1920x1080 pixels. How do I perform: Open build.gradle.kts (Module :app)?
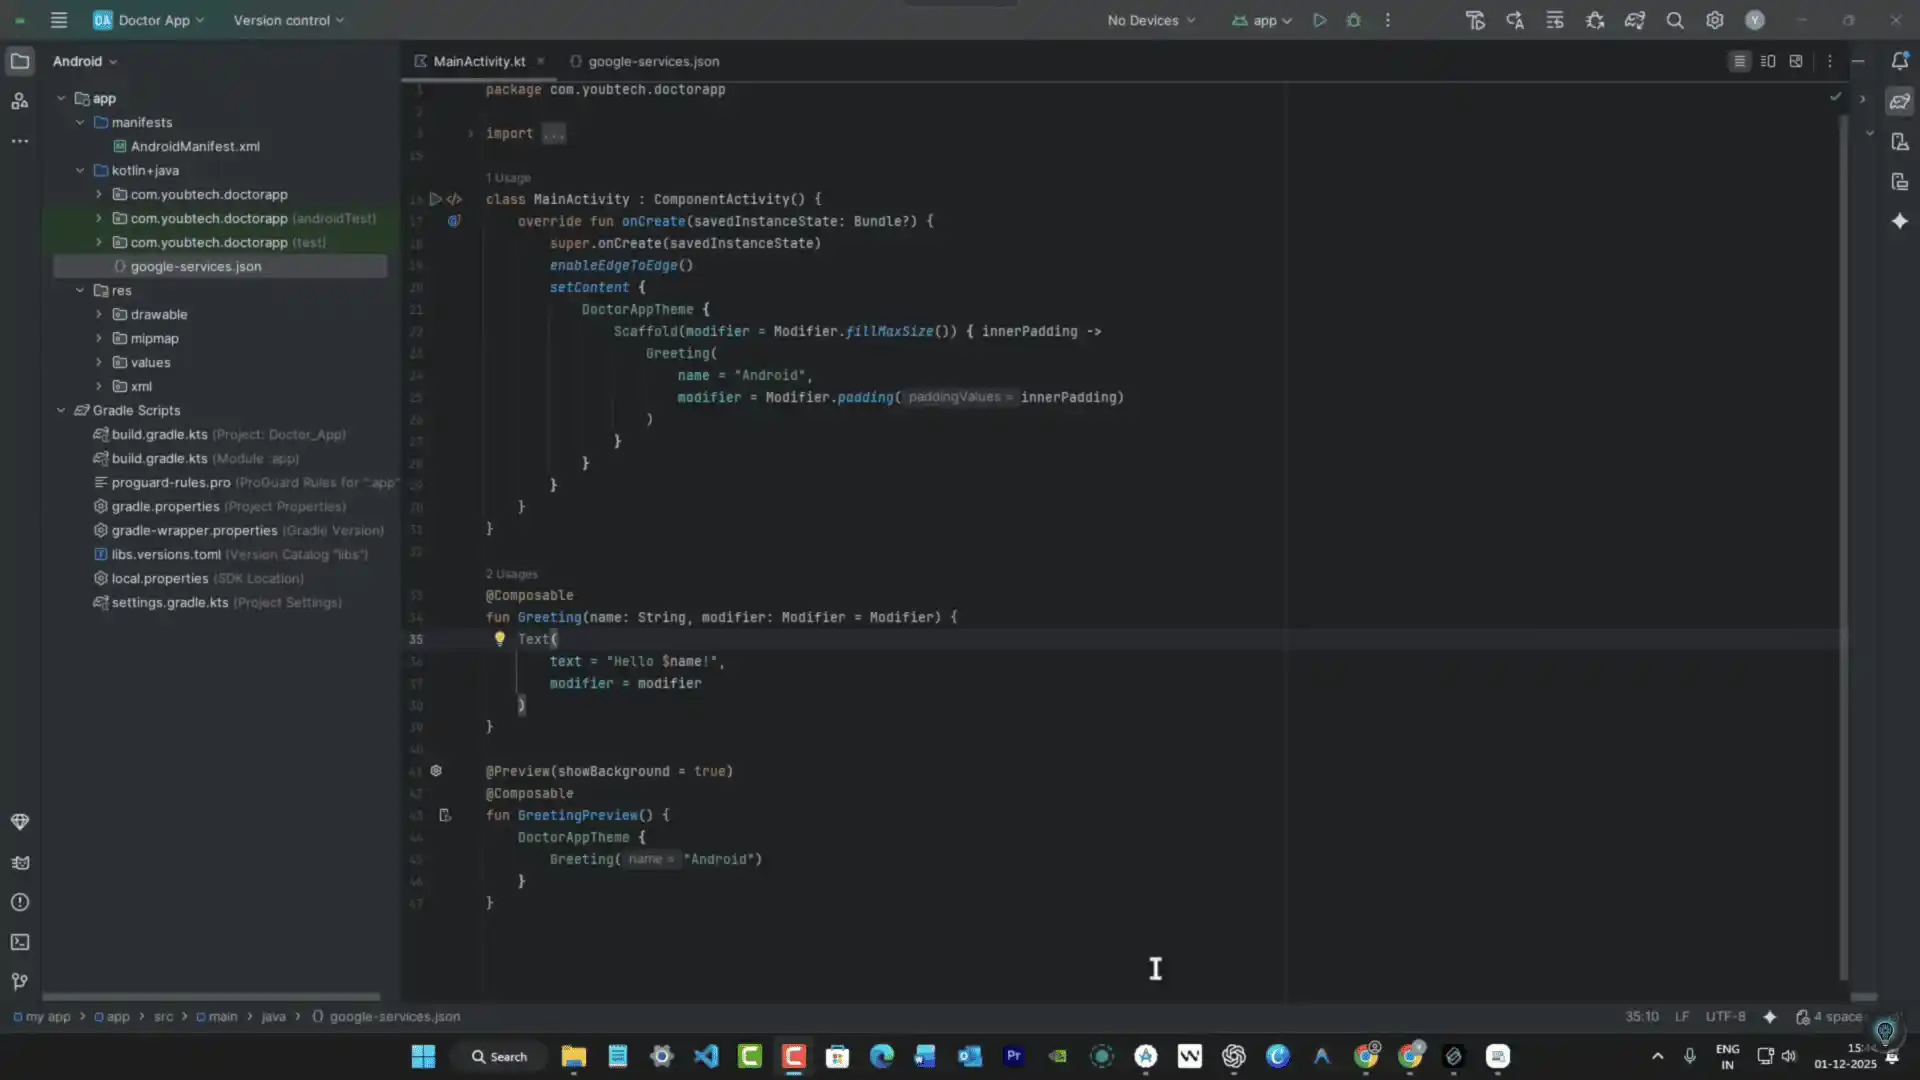pos(196,458)
